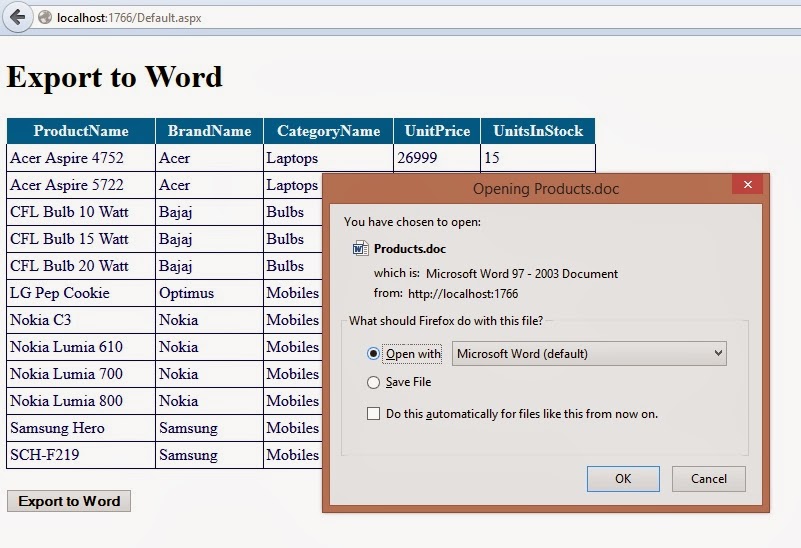This screenshot has width=801, height=548.
Task: Cancel the download dialog
Action: [x=709, y=479]
